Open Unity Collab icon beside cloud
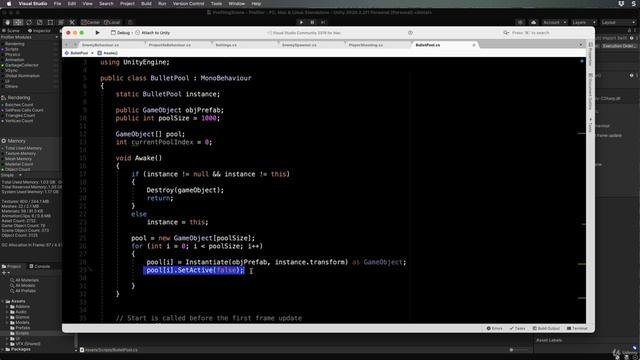640x360 pixels. pyautogui.click(x=520, y=22)
